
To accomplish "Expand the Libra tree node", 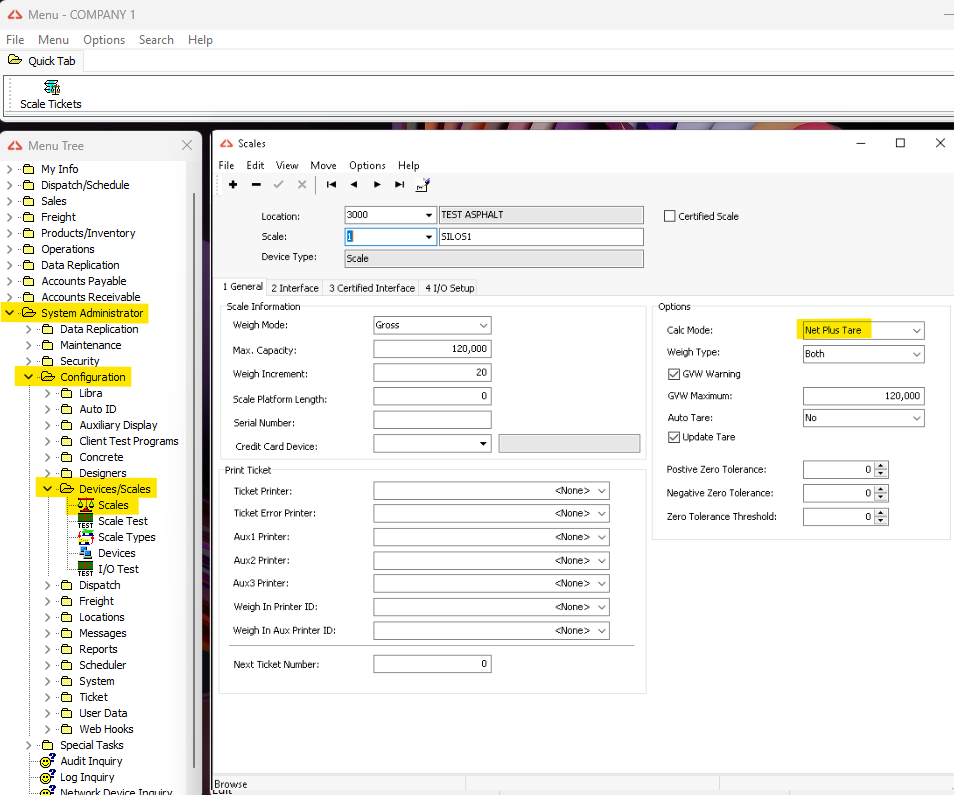I will (47, 393).
